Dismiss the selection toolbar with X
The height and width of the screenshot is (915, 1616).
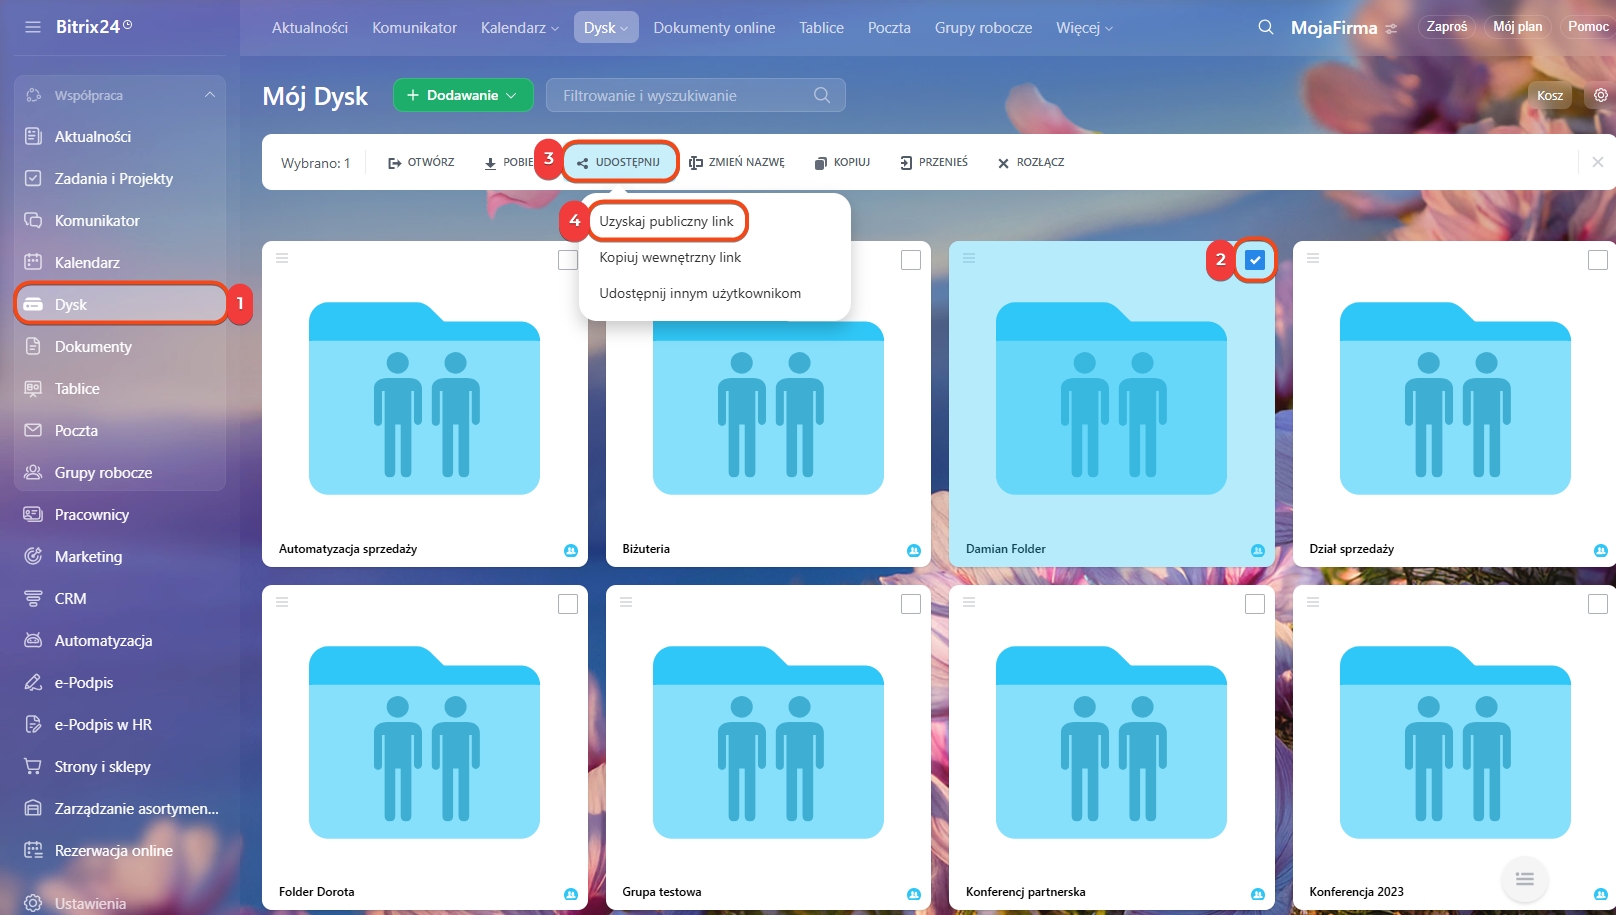(1598, 162)
